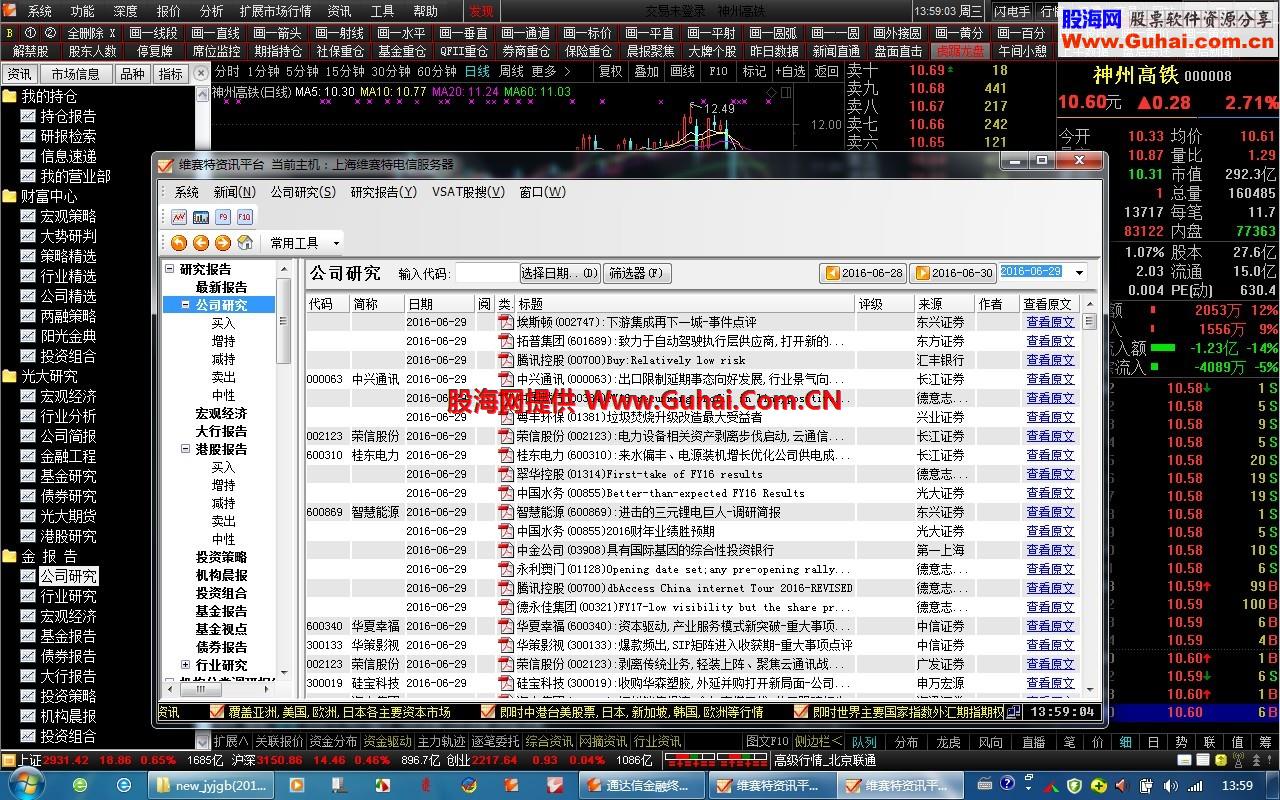Open the 常用工具 dropdown
This screenshot has width=1280, height=800.
point(304,243)
